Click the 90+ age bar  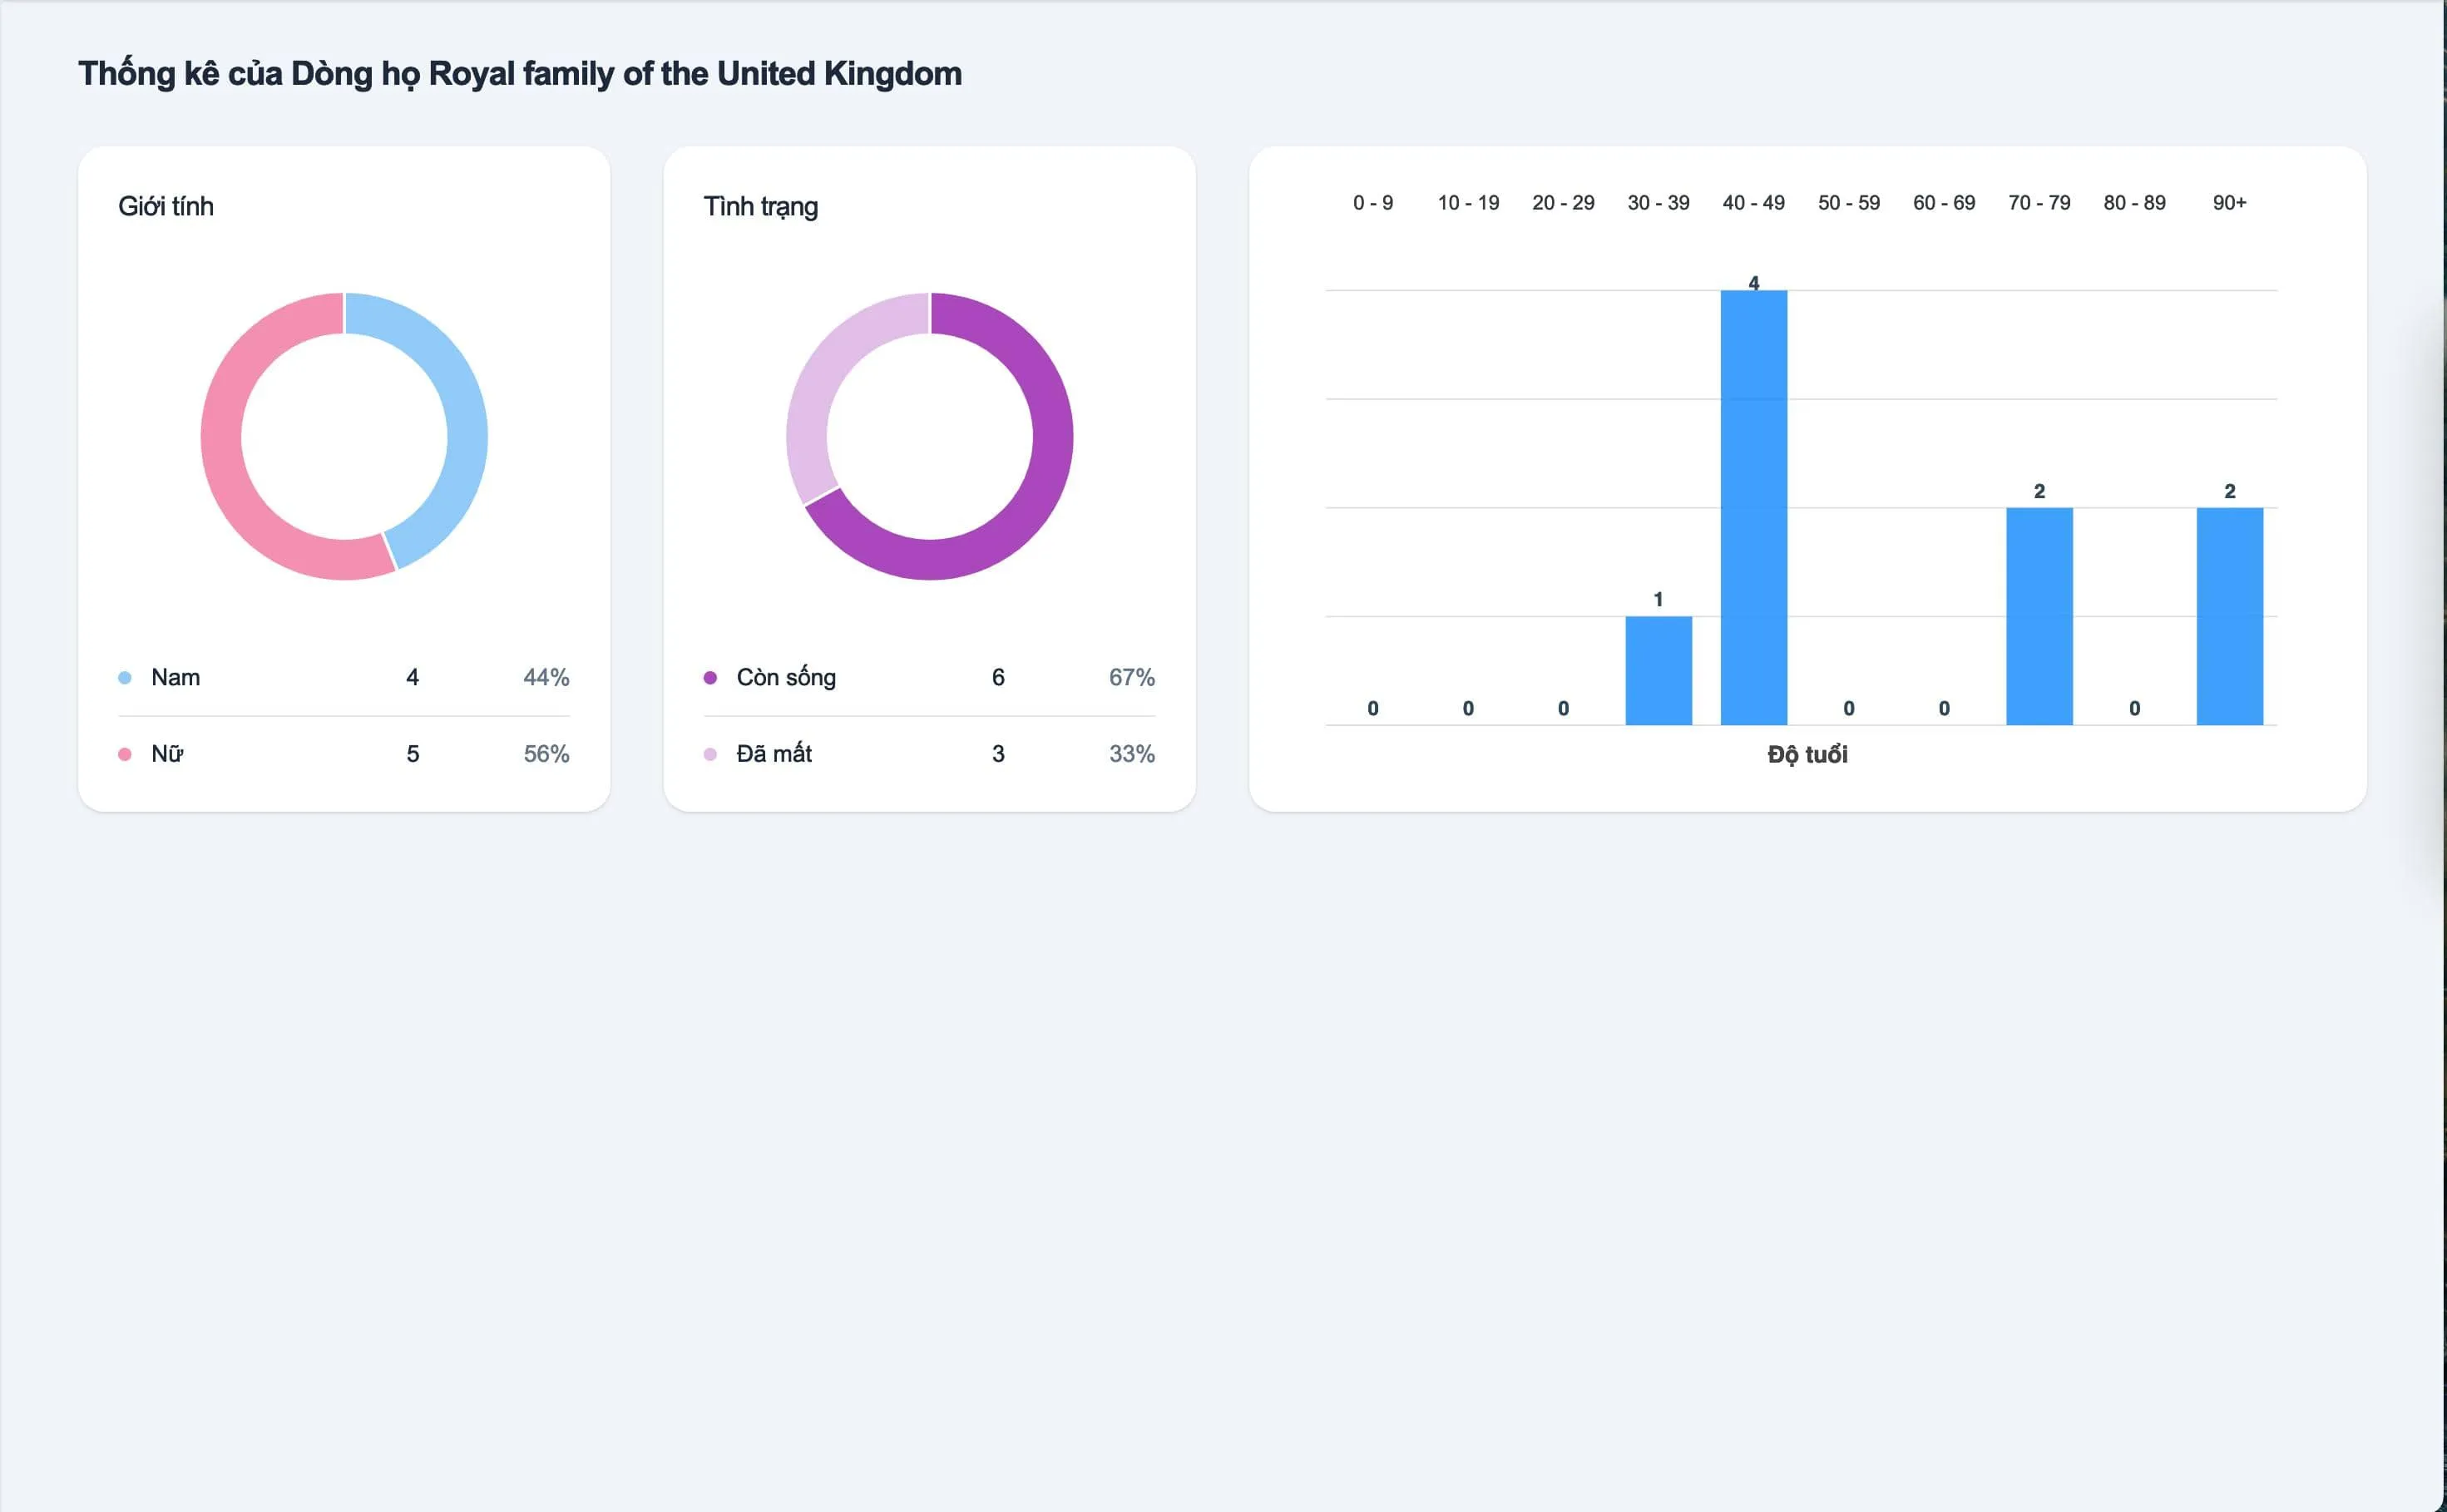tap(2229, 616)
